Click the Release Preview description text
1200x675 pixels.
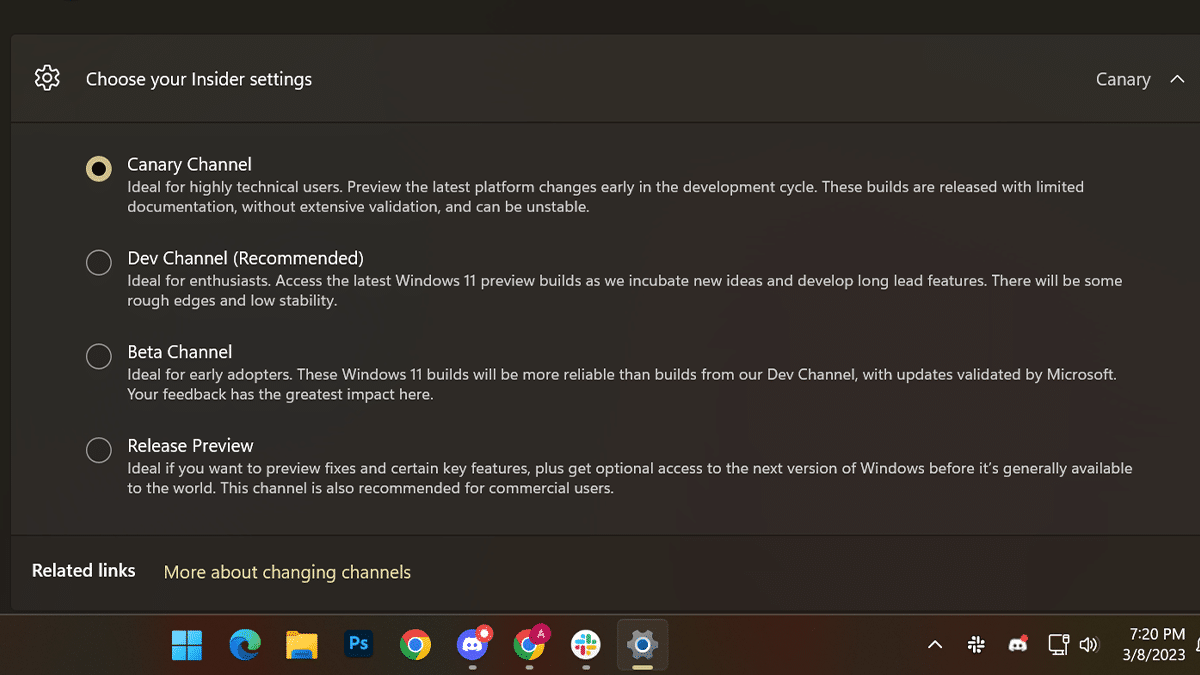pos(629,478)
